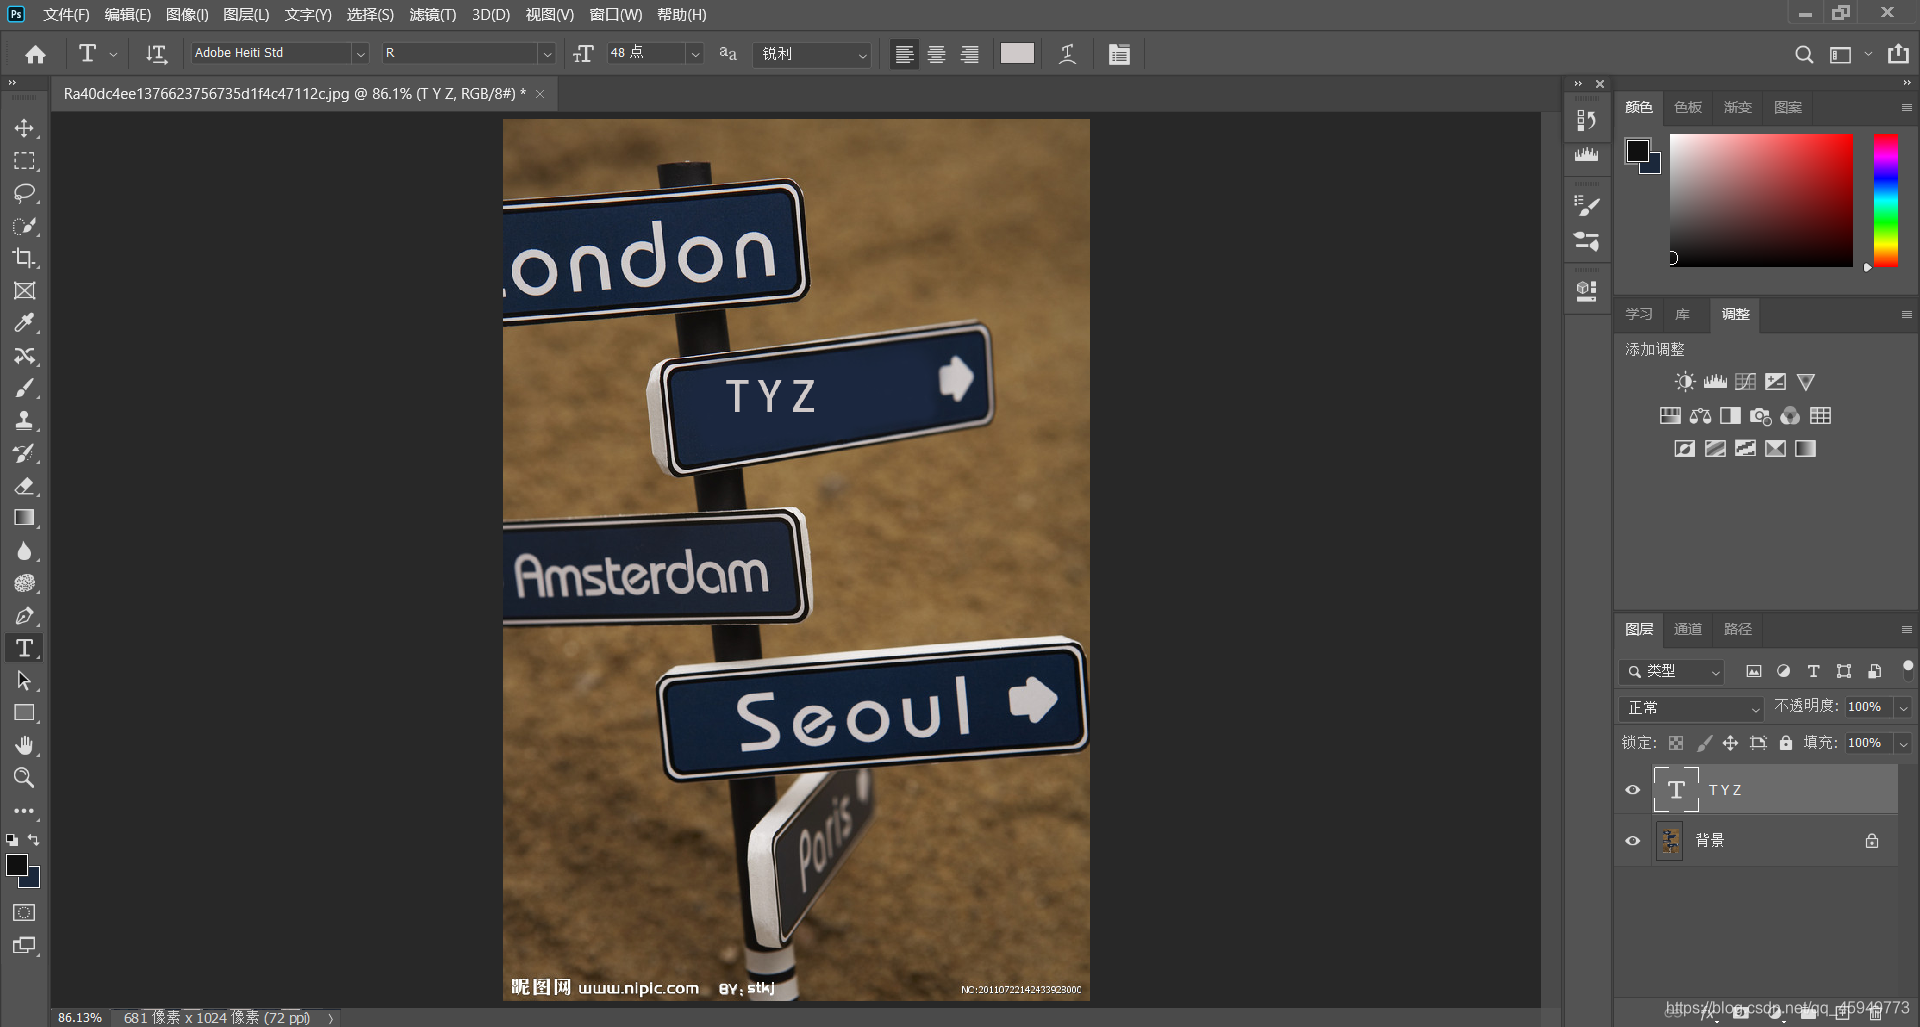Switch to the 通道 tab
Screen dimensions: 1920x1027
tap(1688, 629)
